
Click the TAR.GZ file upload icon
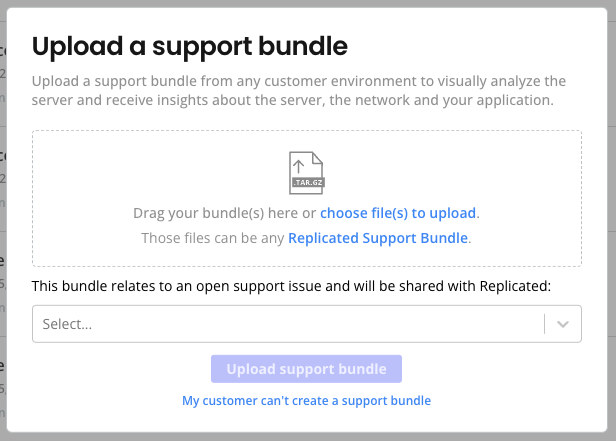(x=306, y=173)
